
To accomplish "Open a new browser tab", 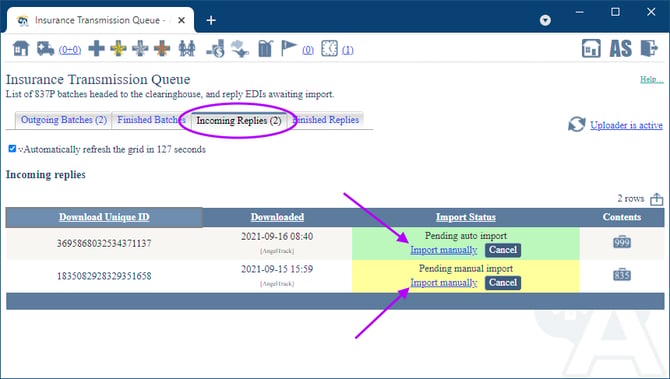I will 211,20.
